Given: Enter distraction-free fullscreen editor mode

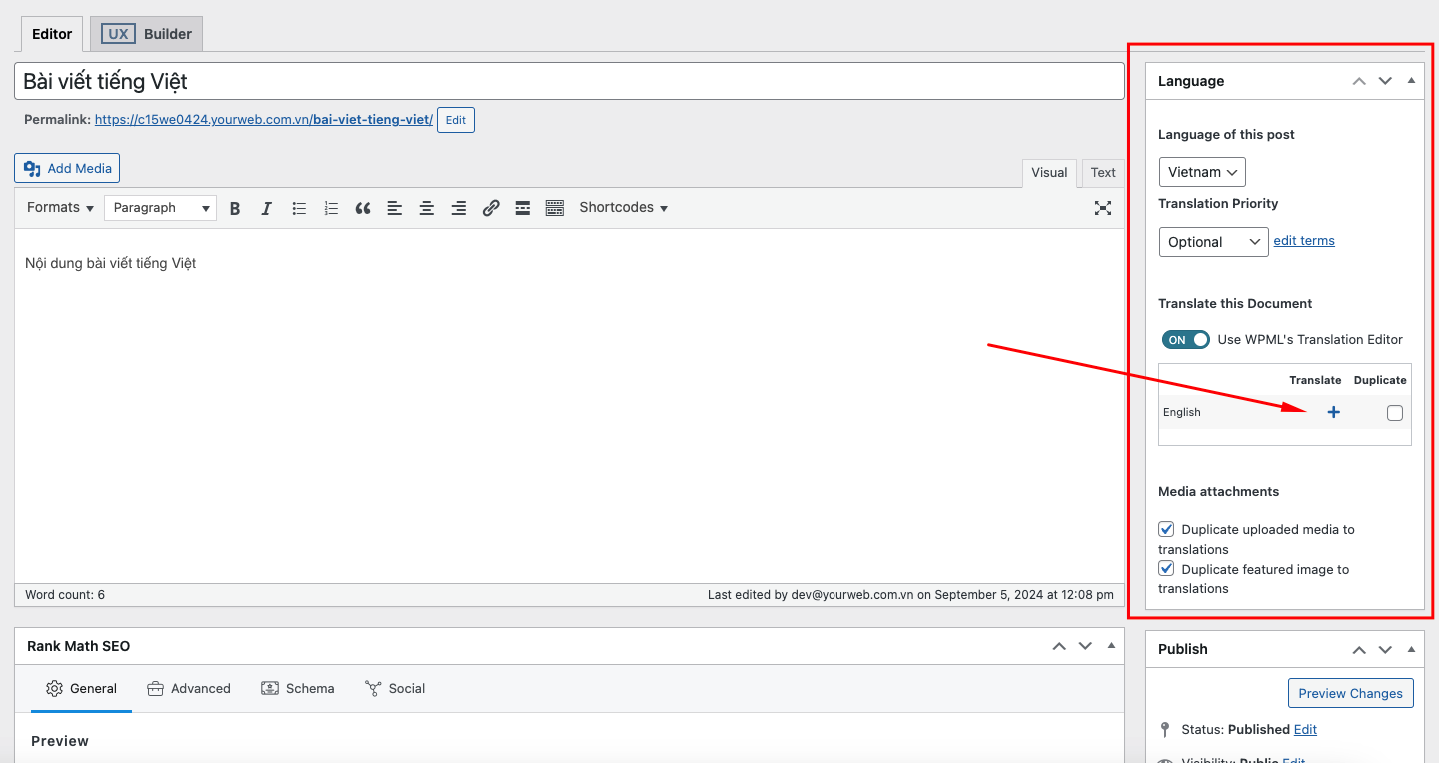Looking at the screenshot, I should [1102, 208].
